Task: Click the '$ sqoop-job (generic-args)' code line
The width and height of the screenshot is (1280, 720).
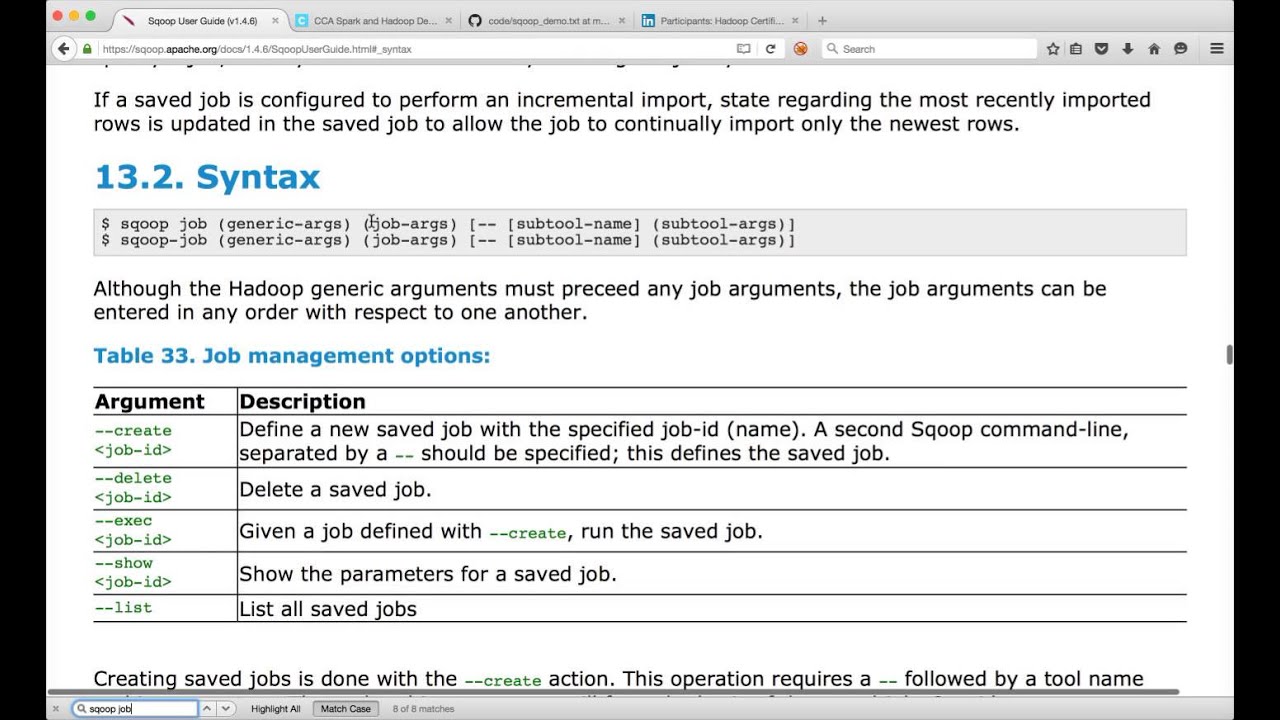Action: tap(448, 240)
